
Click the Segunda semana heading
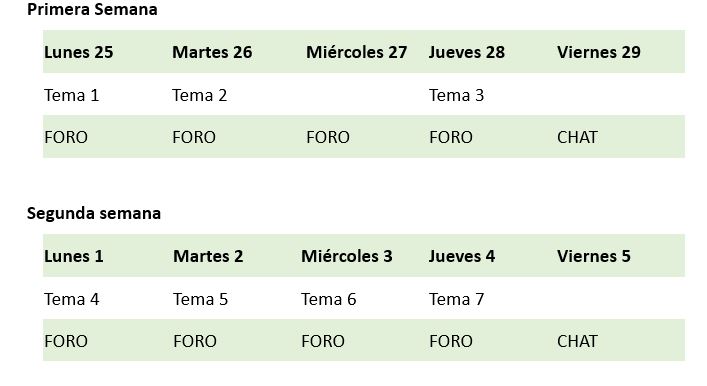(x=94, y=213)
